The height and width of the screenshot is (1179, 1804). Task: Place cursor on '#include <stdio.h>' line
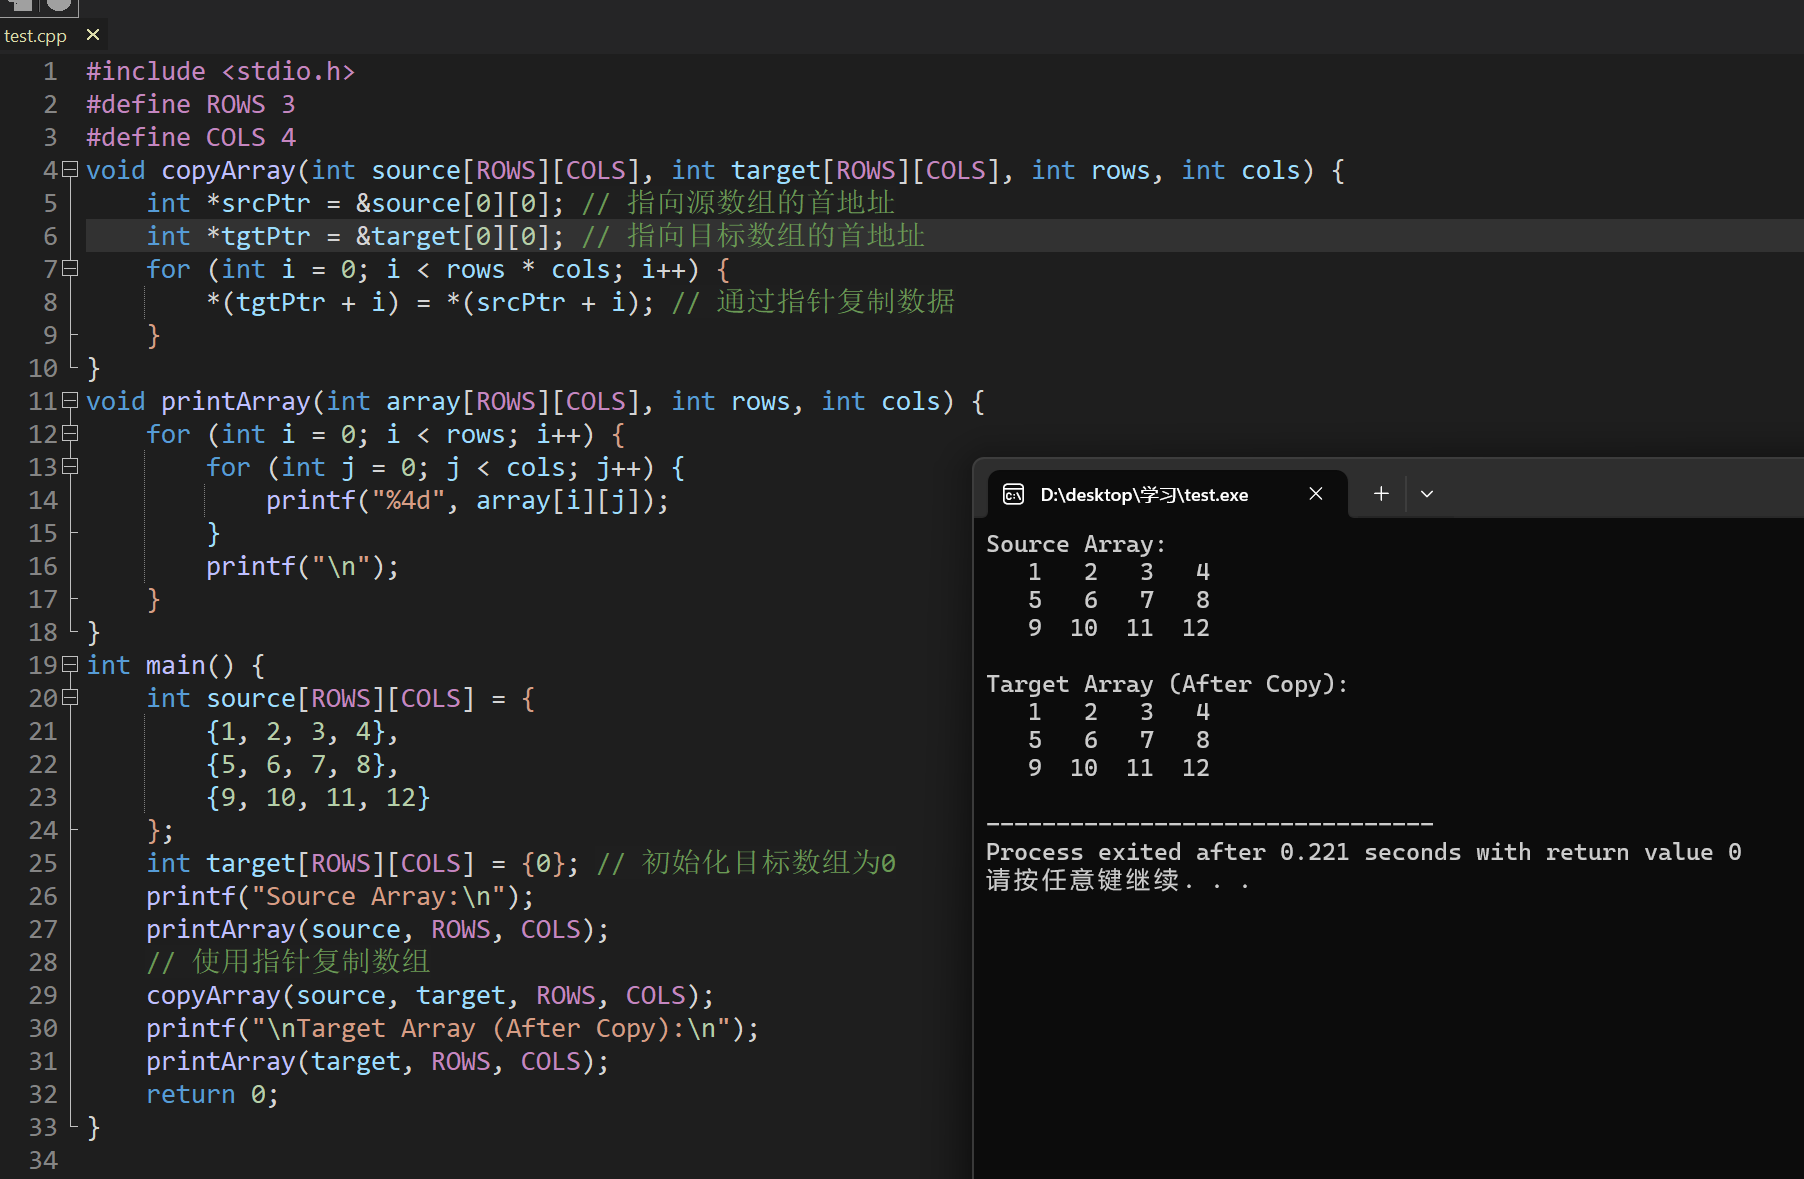click(220, 72)
